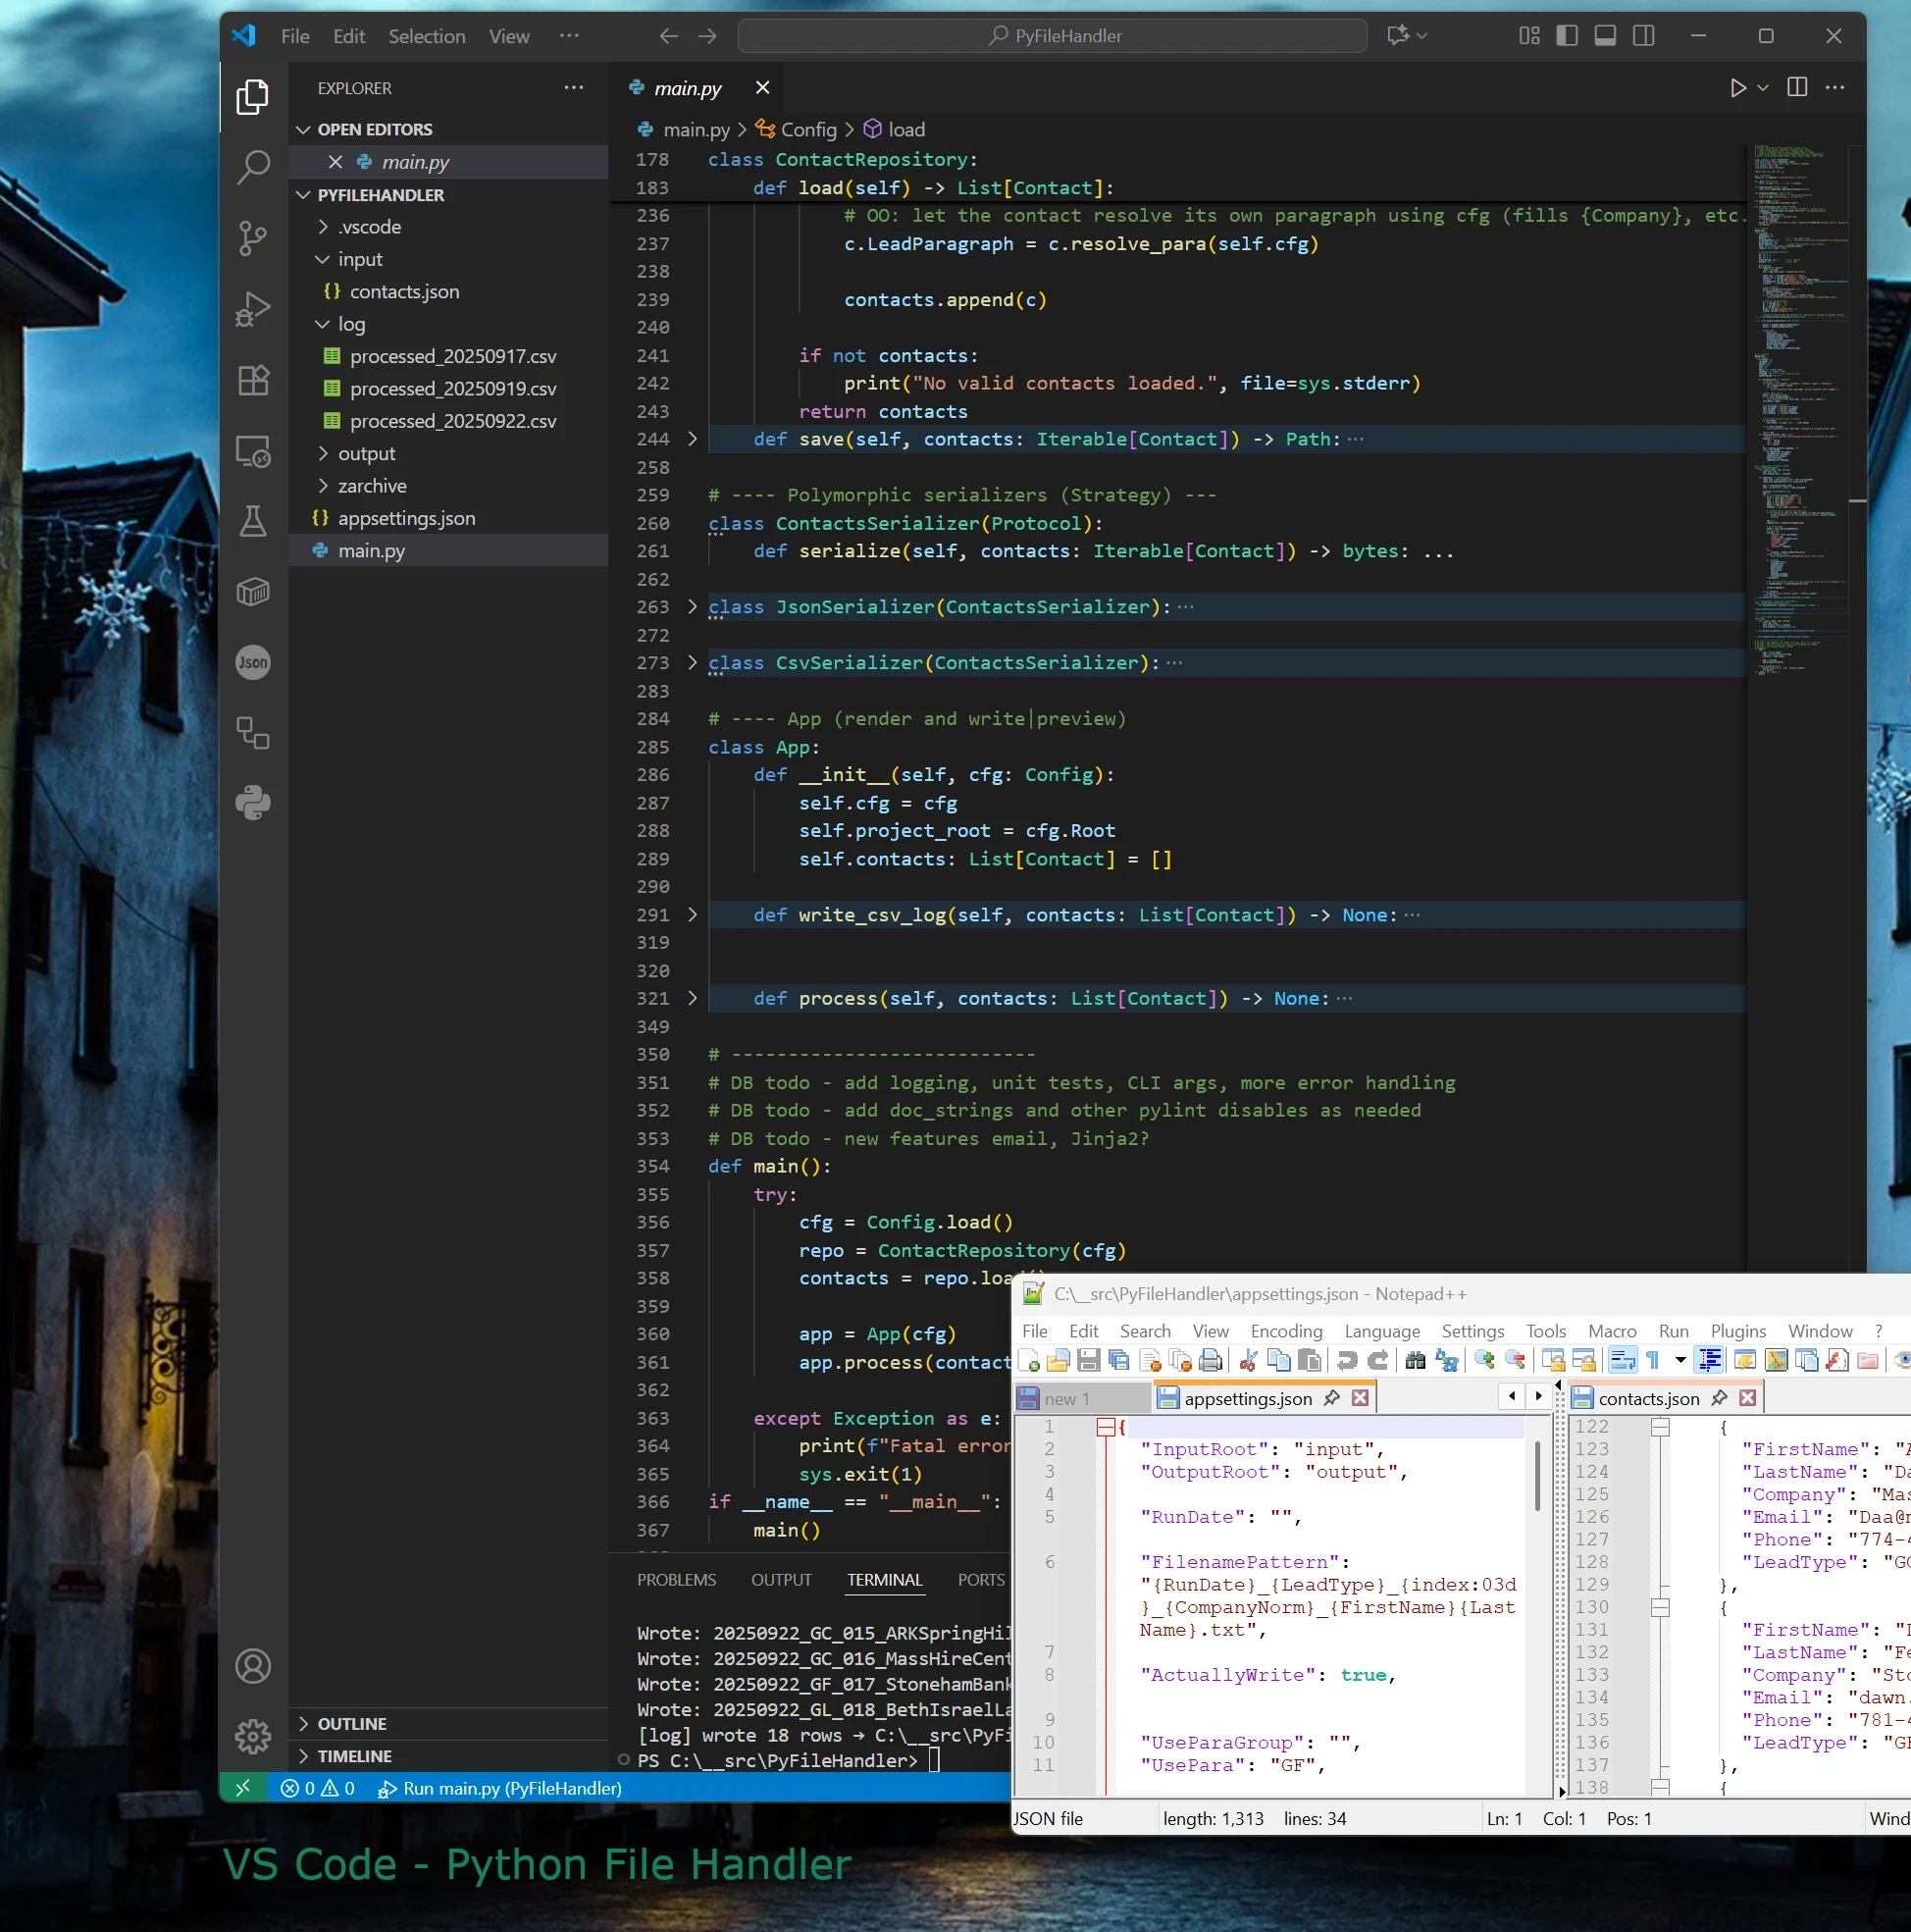Switch to the PROBLEMS panel tab
1911x1932 pixels.
pyautogui.click(x=676, y=1579)
